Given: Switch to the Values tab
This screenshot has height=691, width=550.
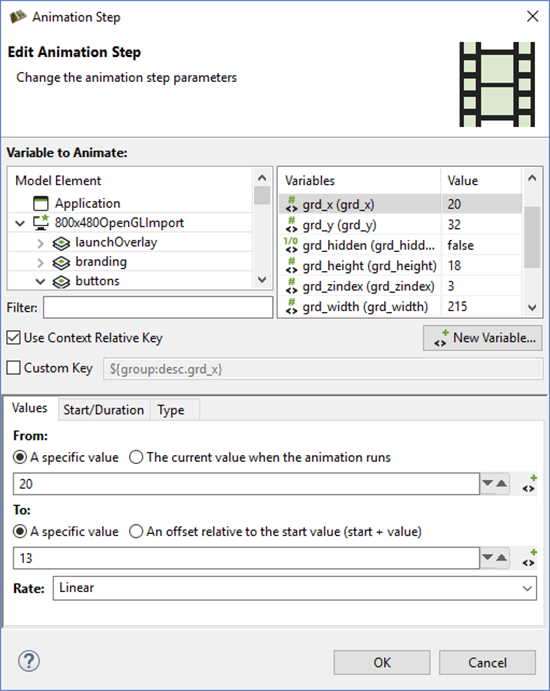Looking at the screenshot, I should [30, 408].
